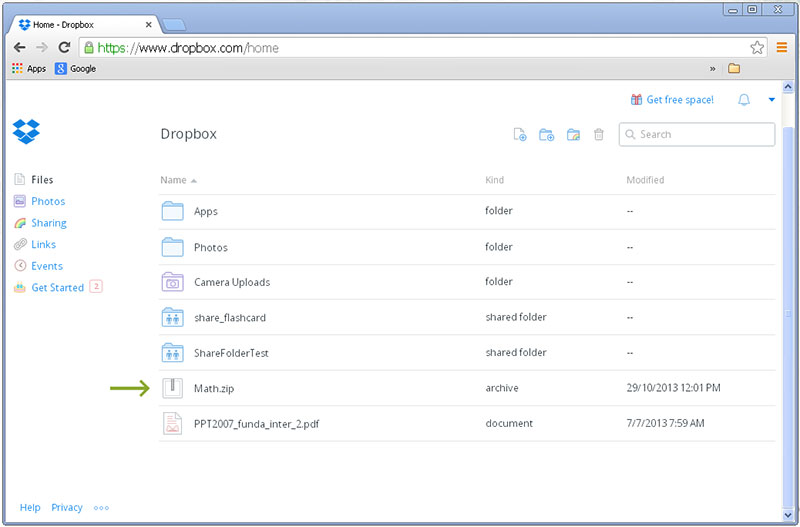Click the Modified column header

pyautogui.click(x=645, y=180)
